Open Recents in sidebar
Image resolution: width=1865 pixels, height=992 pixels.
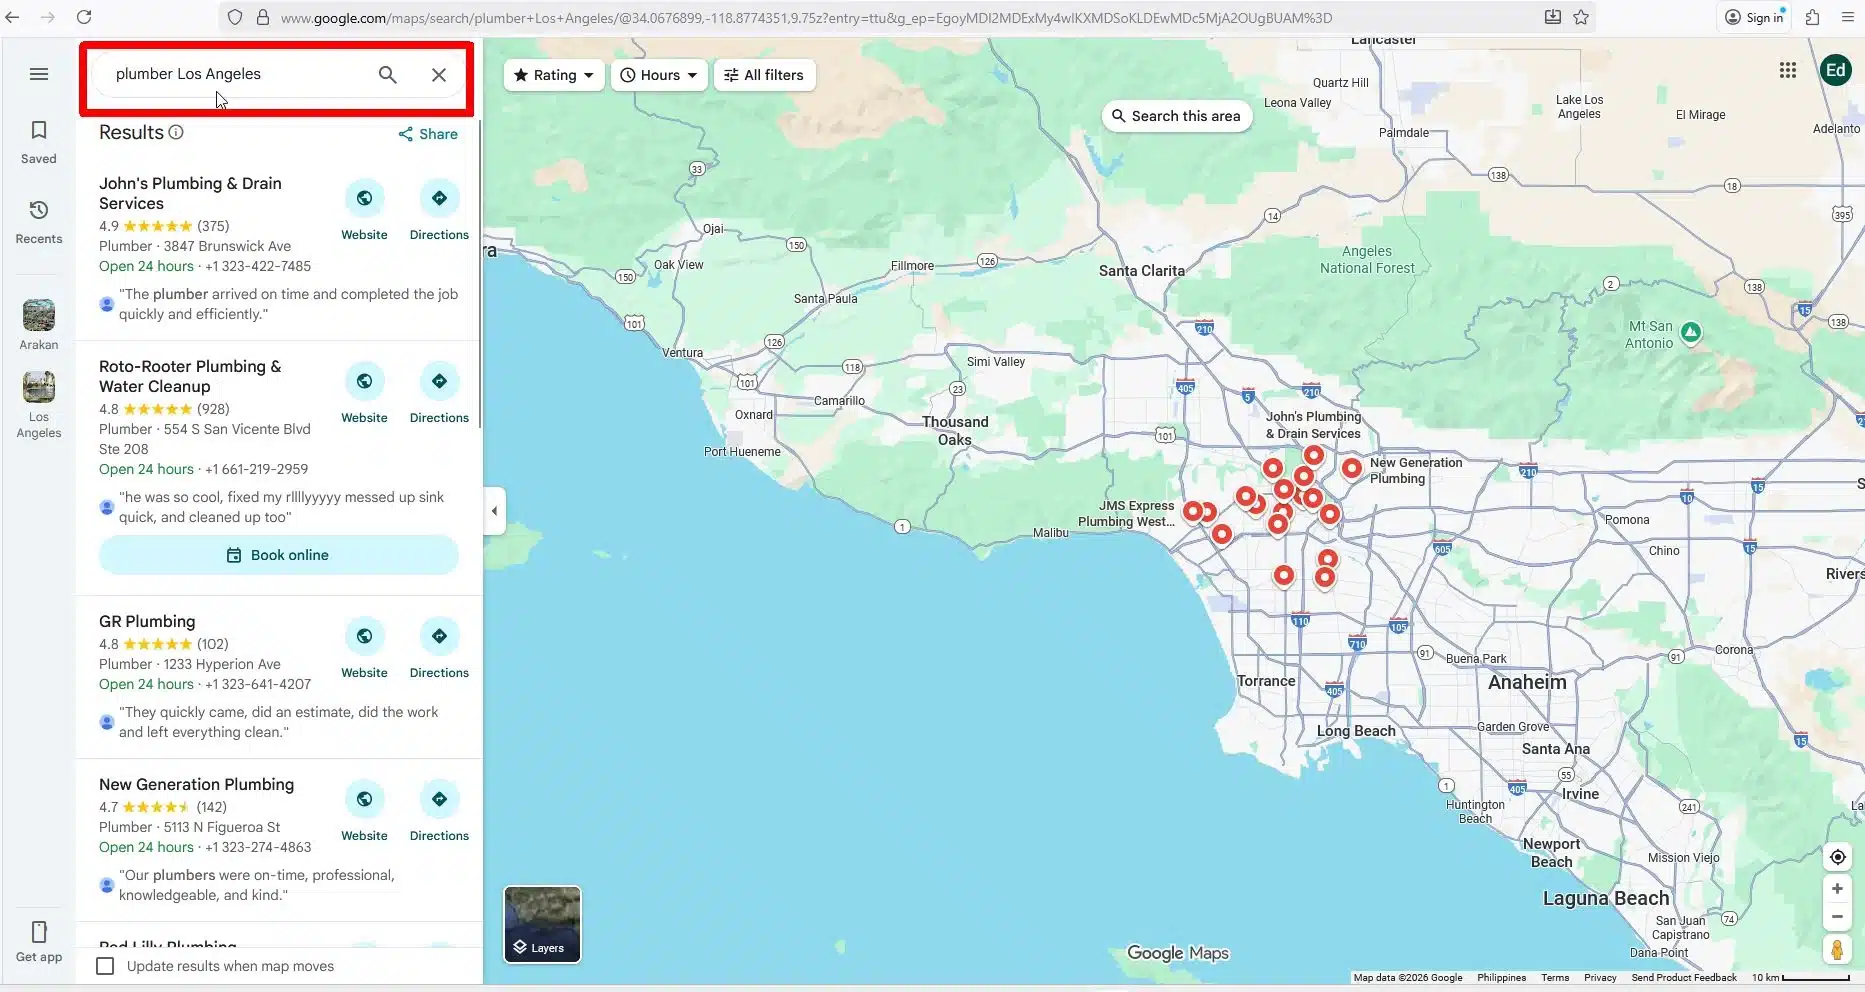(39, 220)
